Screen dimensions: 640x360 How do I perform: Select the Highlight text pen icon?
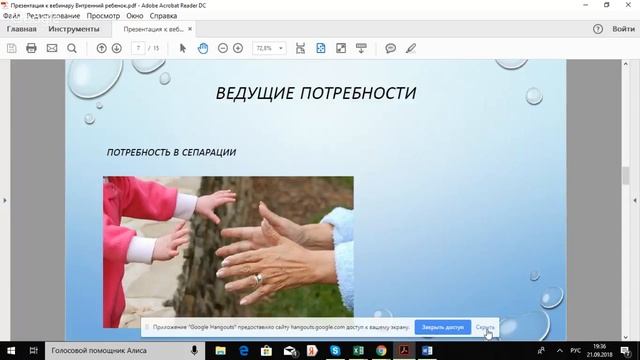411,48
